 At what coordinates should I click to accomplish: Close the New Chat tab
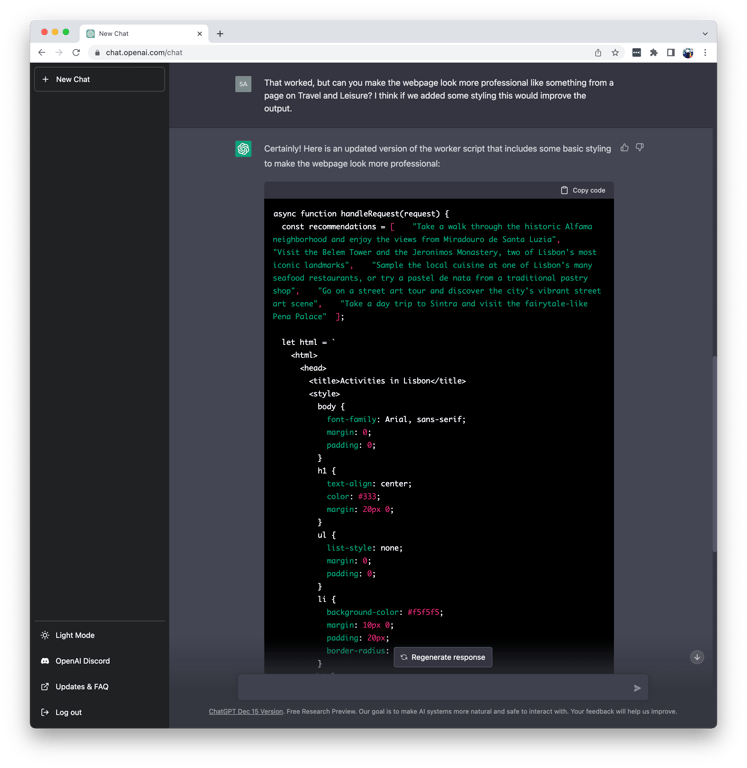pos(199,34)
